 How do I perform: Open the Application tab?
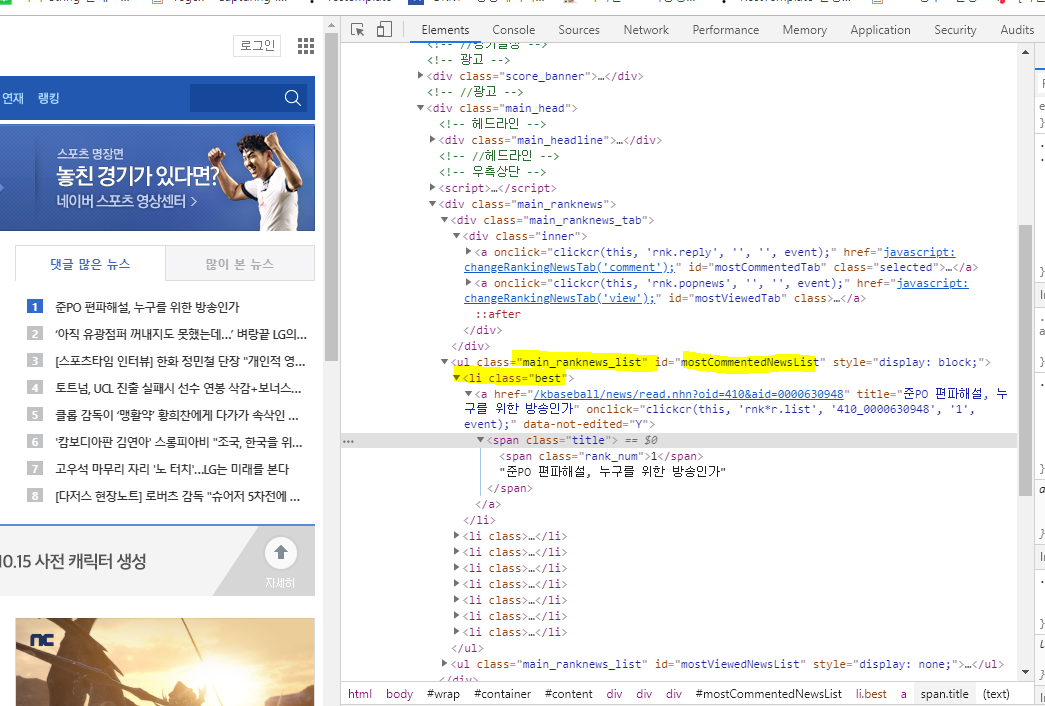[x=880, y=29]
